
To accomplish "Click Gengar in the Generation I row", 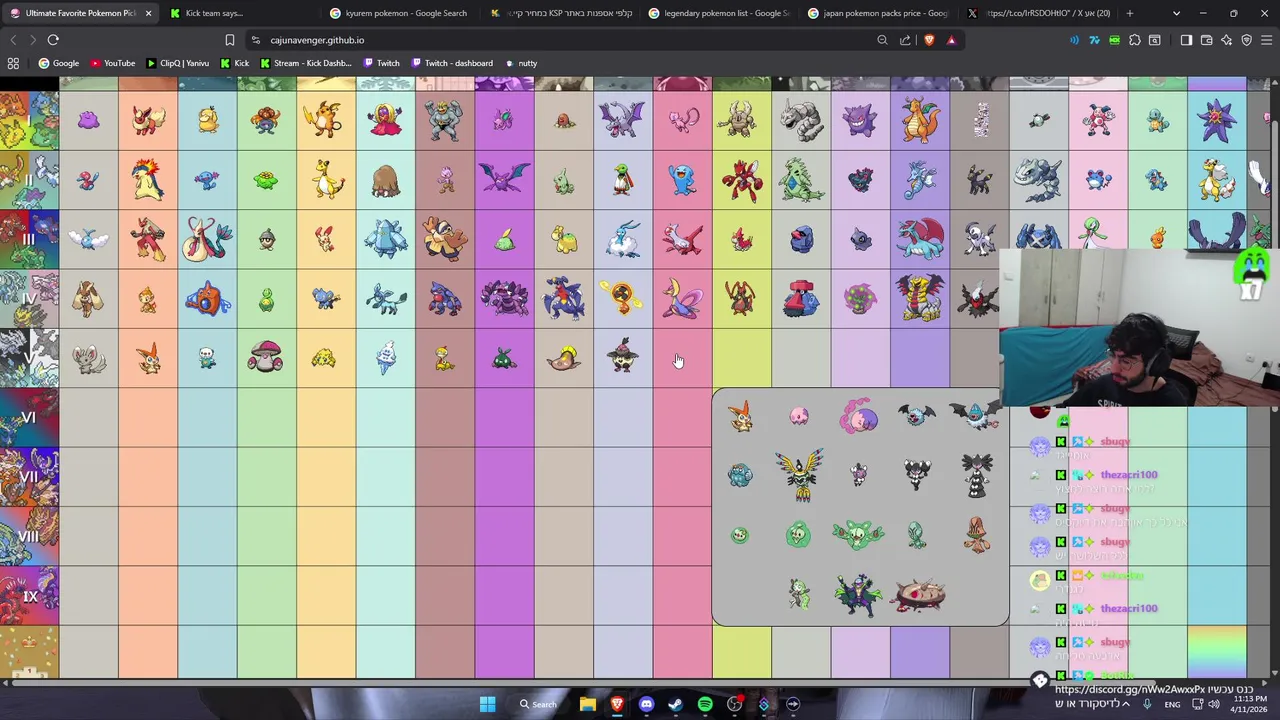I will tap(861, 121).
